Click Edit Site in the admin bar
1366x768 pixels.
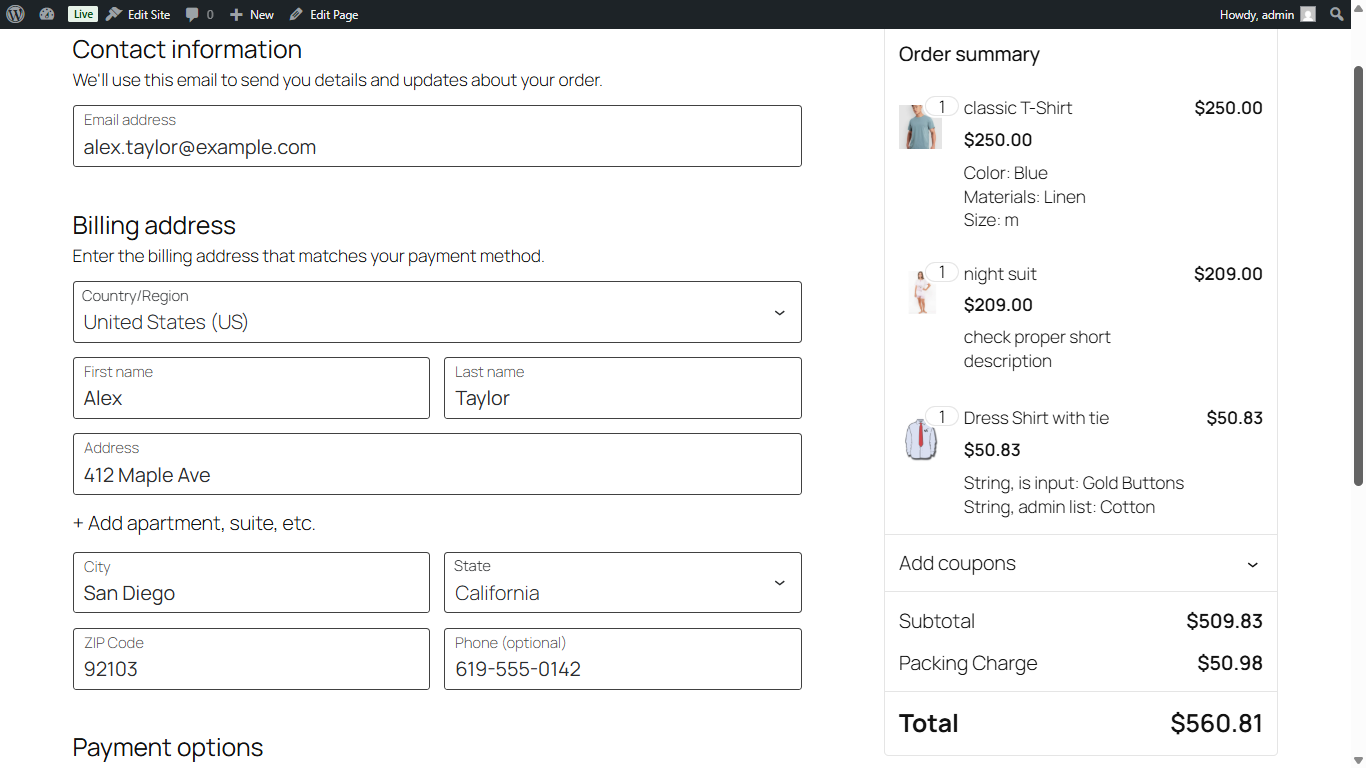(139, 14)
